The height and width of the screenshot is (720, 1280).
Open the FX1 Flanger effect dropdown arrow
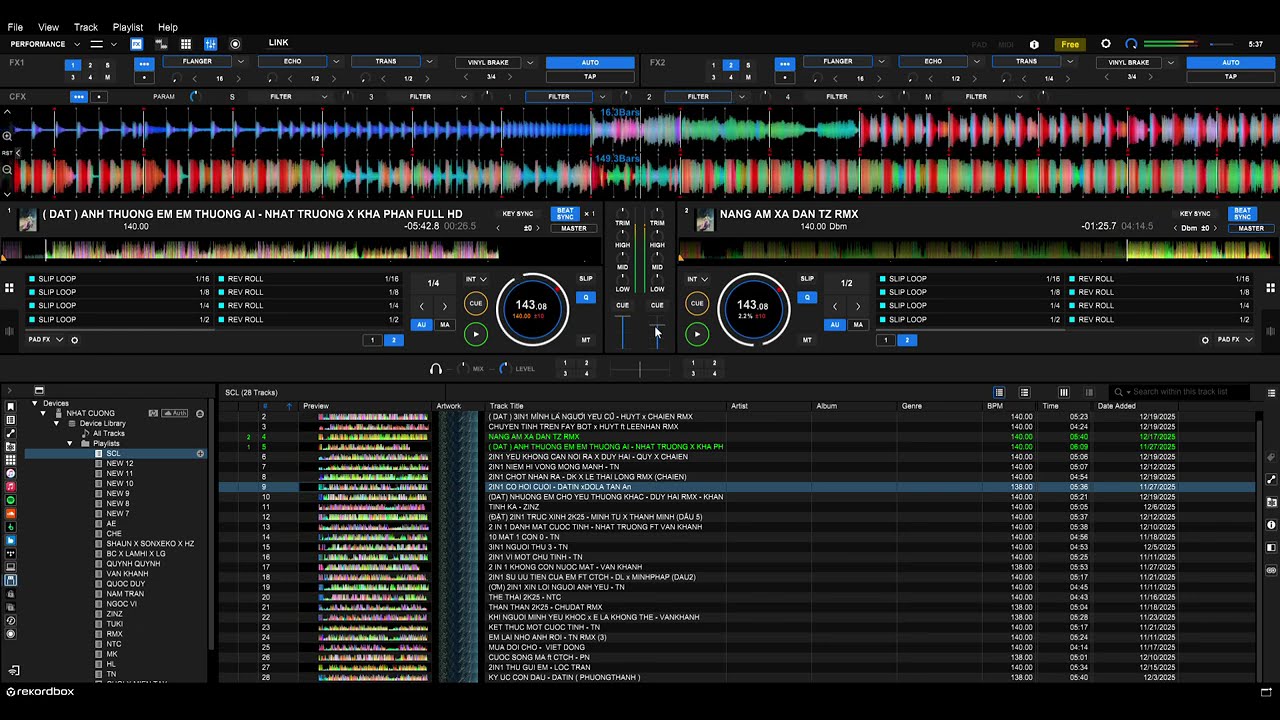(x=240, y=62)
